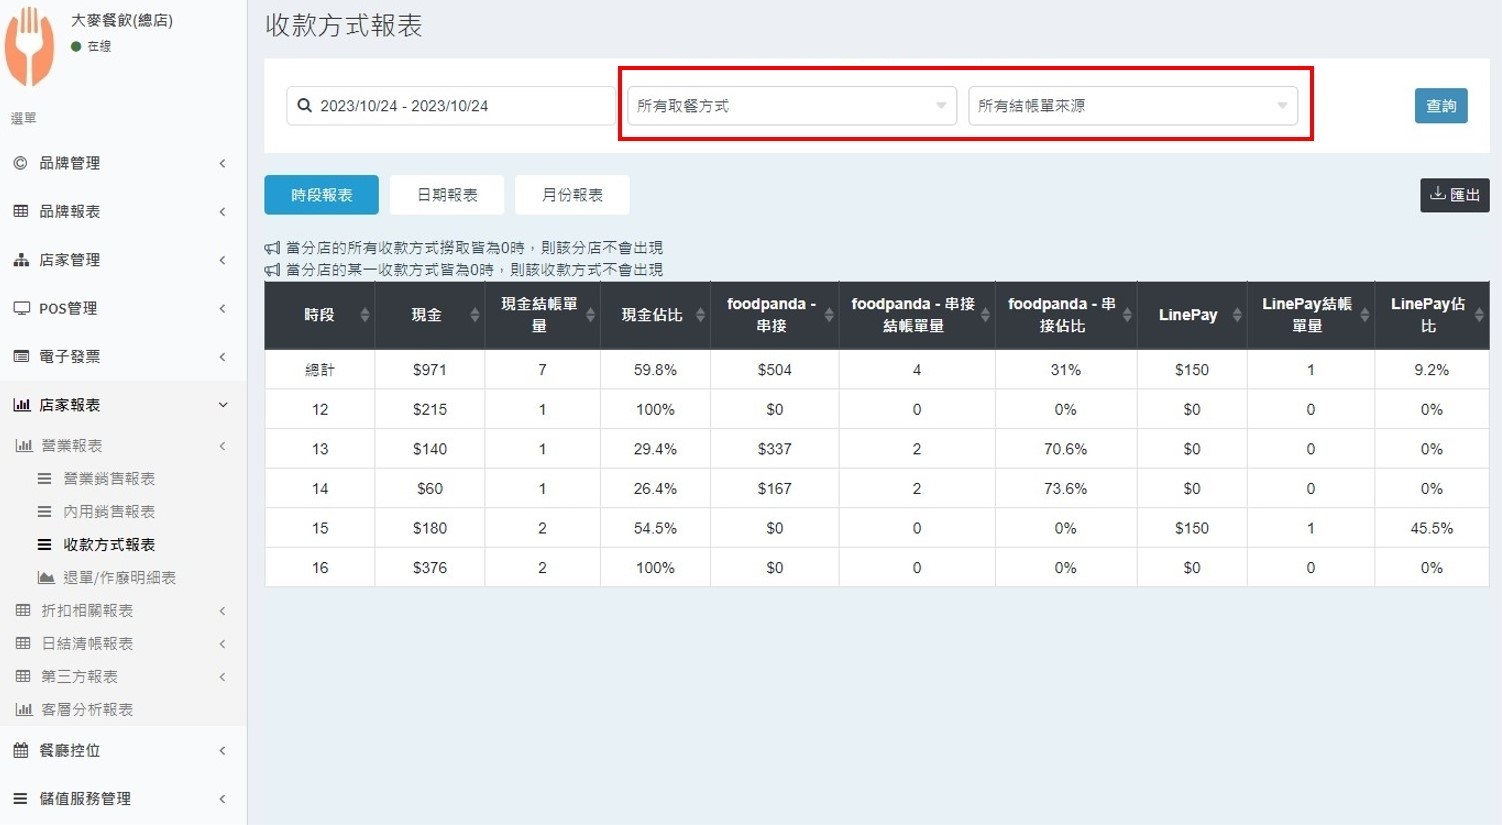1502x825 pixels.
Task: Click the 大麥餐飲 fork logo icon
Action: (x=30, y=46)
